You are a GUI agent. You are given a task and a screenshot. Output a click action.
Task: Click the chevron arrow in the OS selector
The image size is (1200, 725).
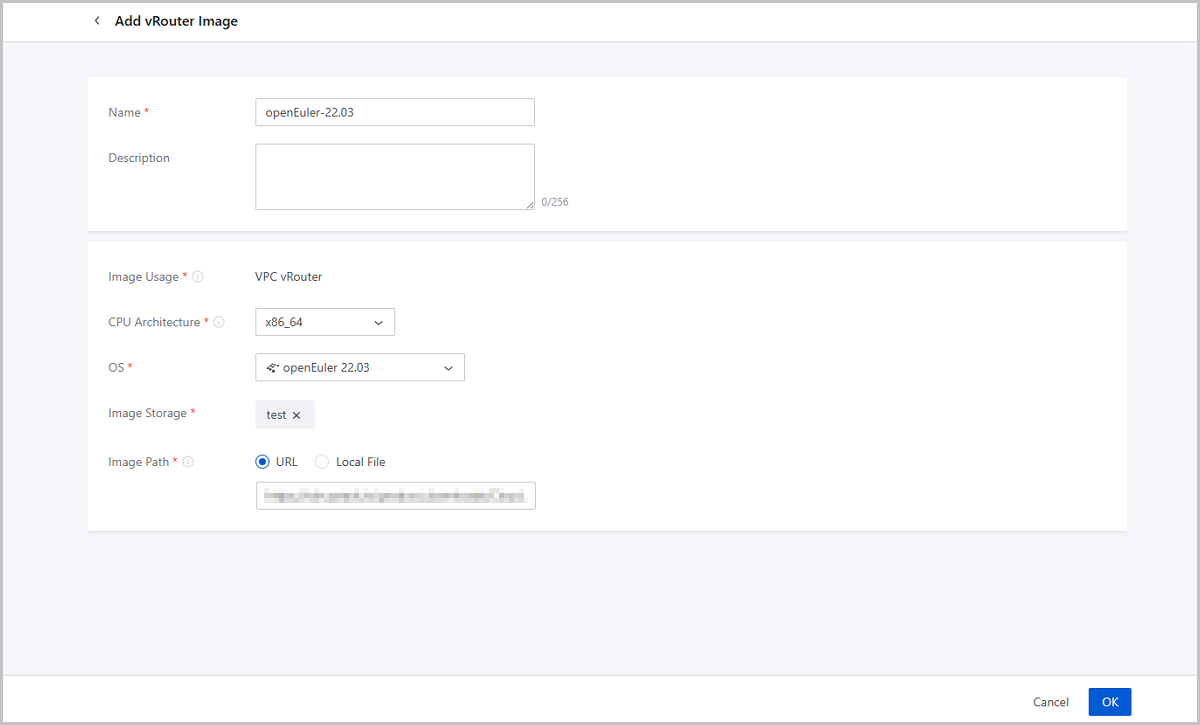click(x=449, y=368)
